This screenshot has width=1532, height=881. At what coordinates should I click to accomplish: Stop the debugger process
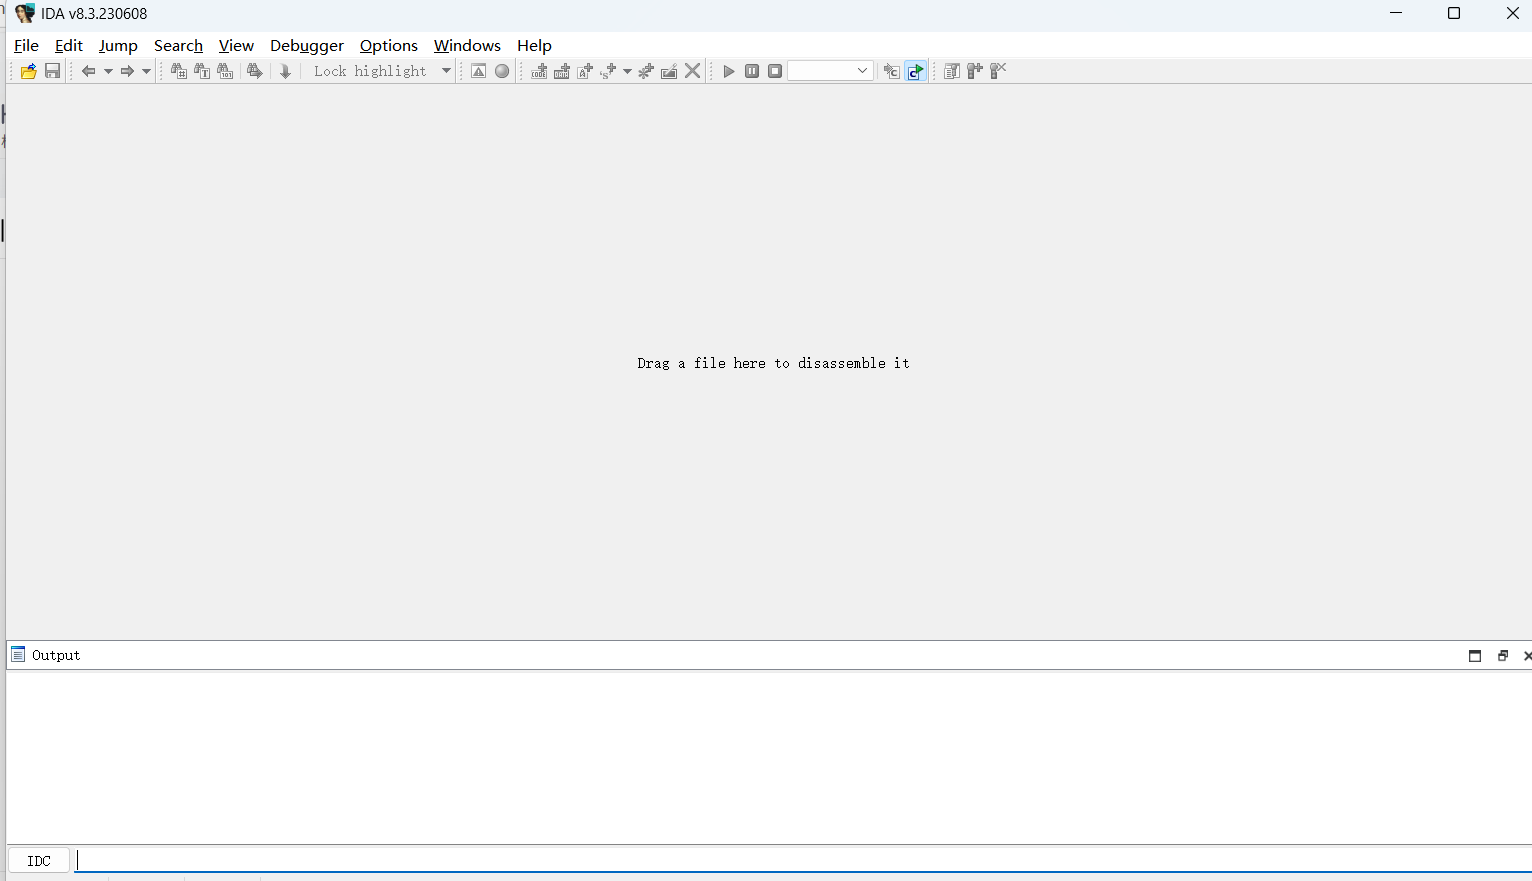click(775, 70)
